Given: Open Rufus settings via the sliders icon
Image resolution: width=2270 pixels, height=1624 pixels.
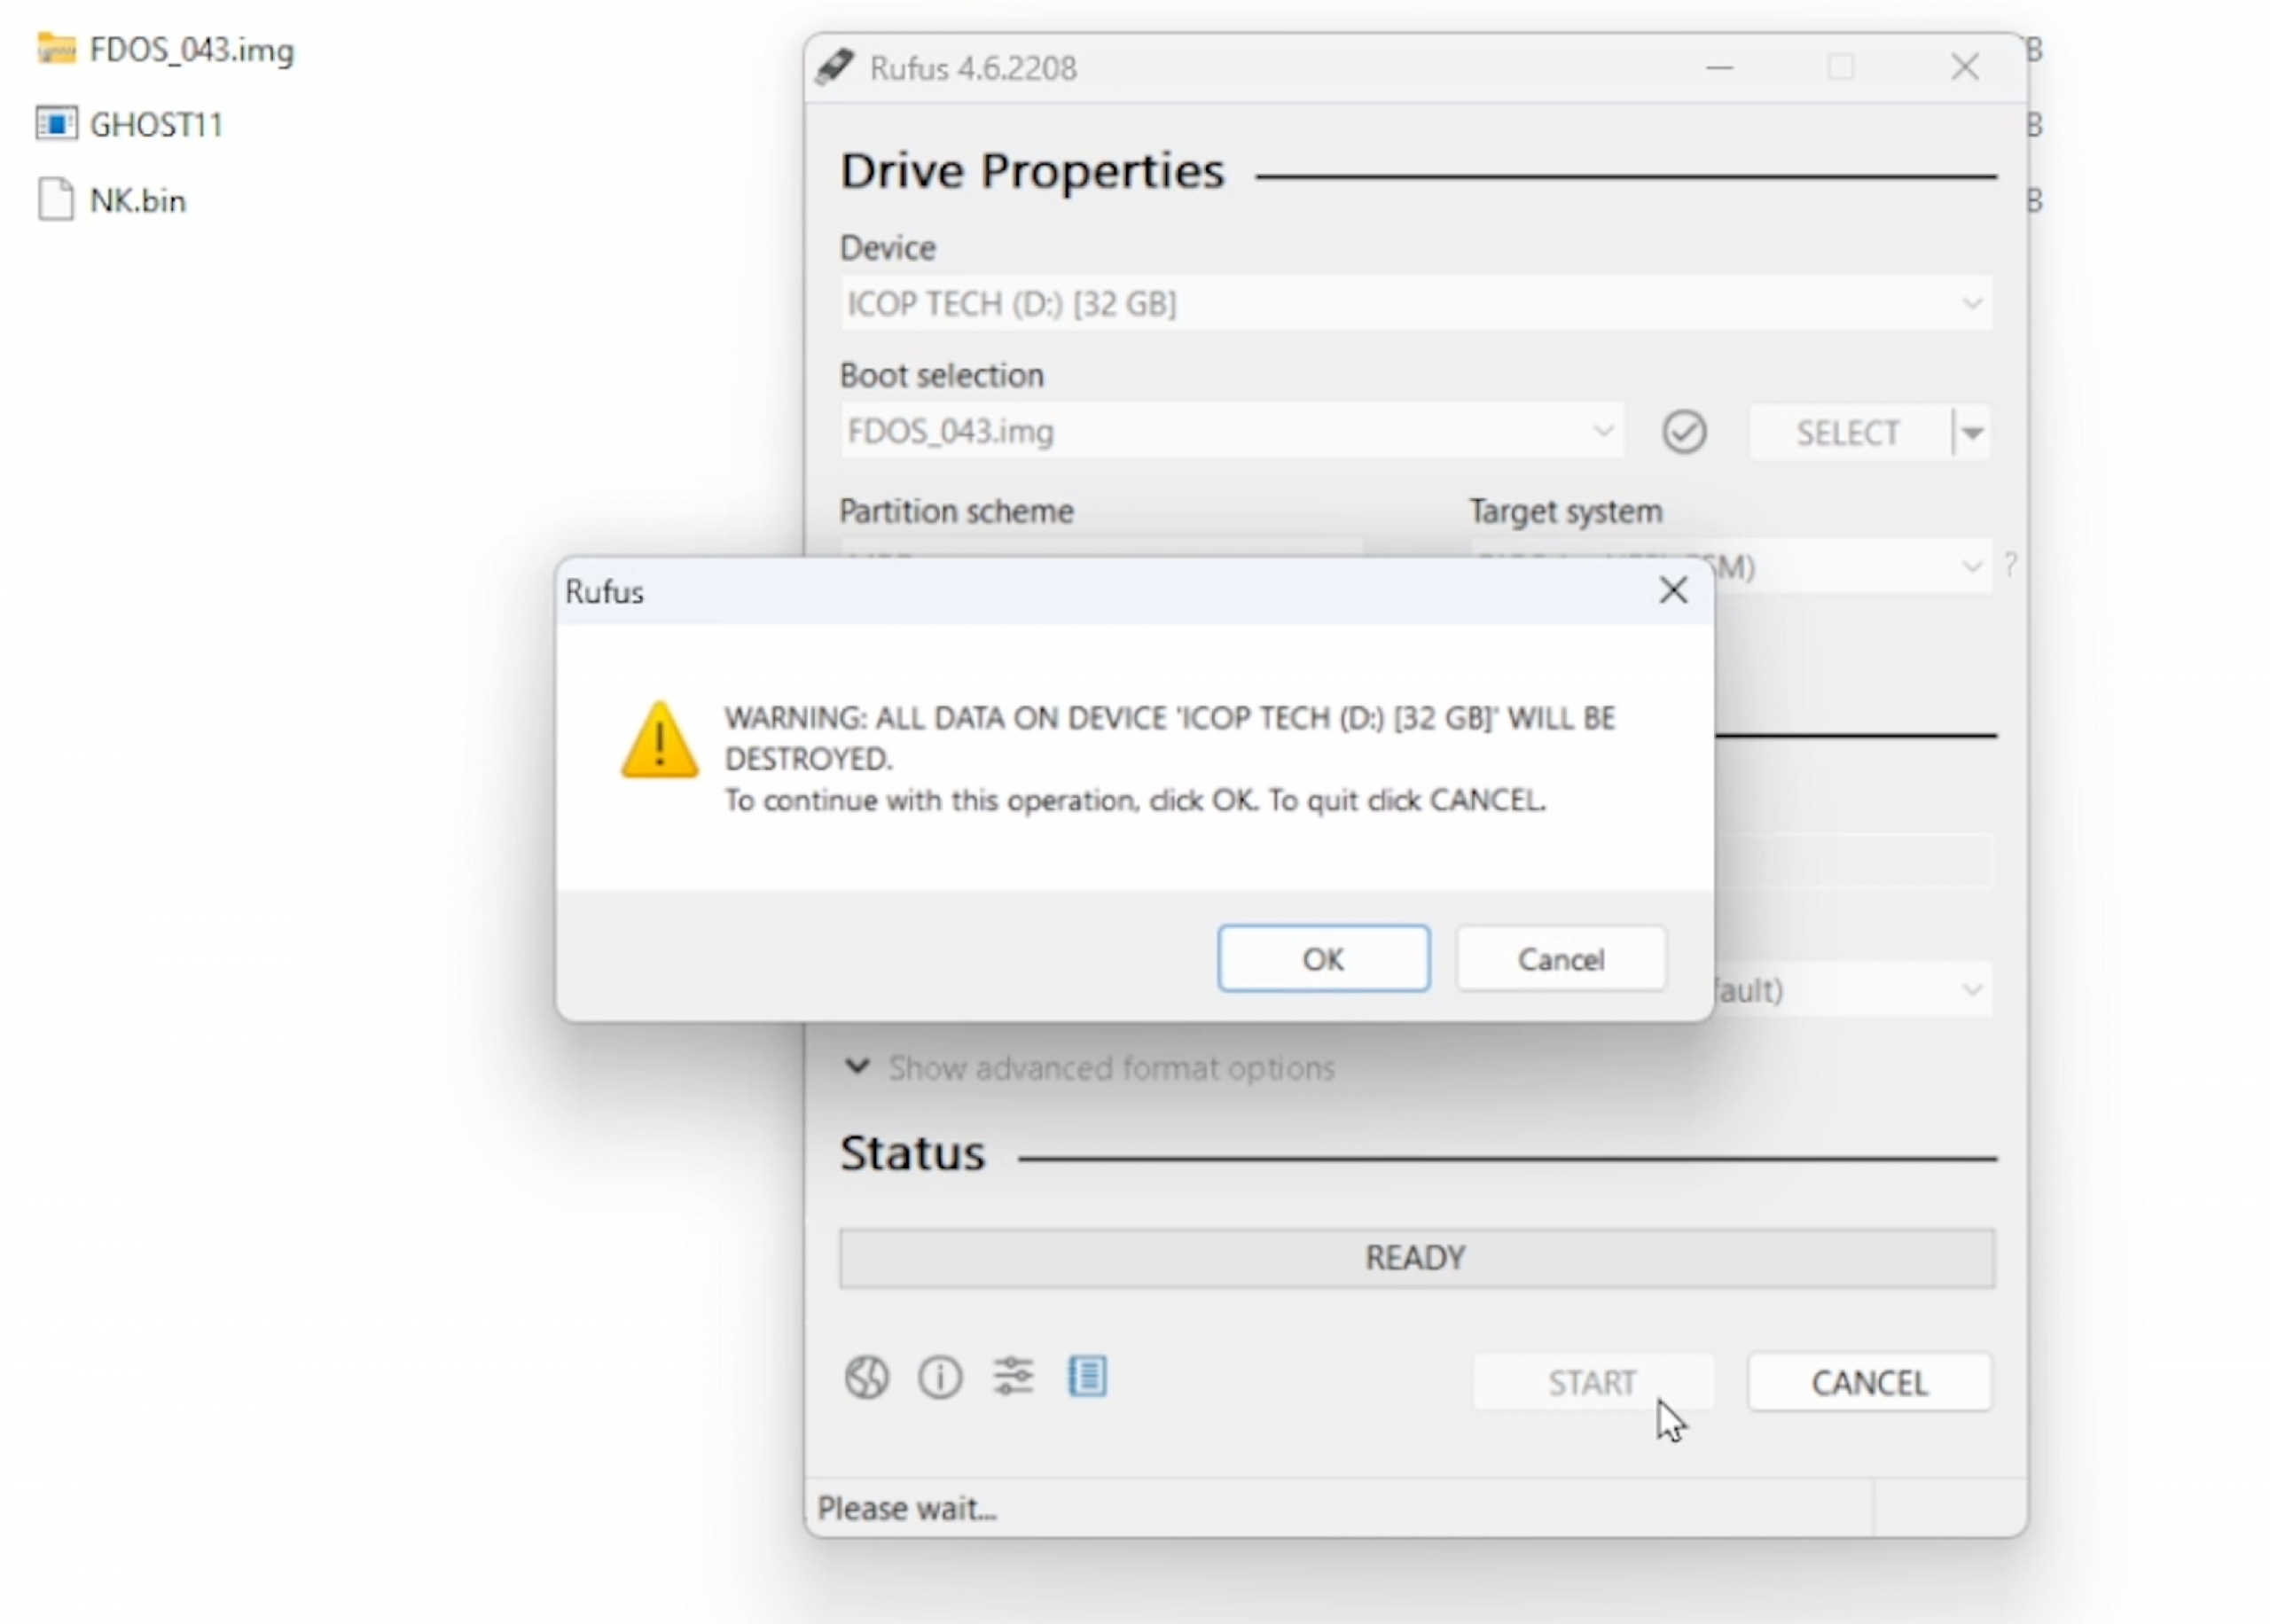Looking at the screenshot, I should [1013, 1376].
